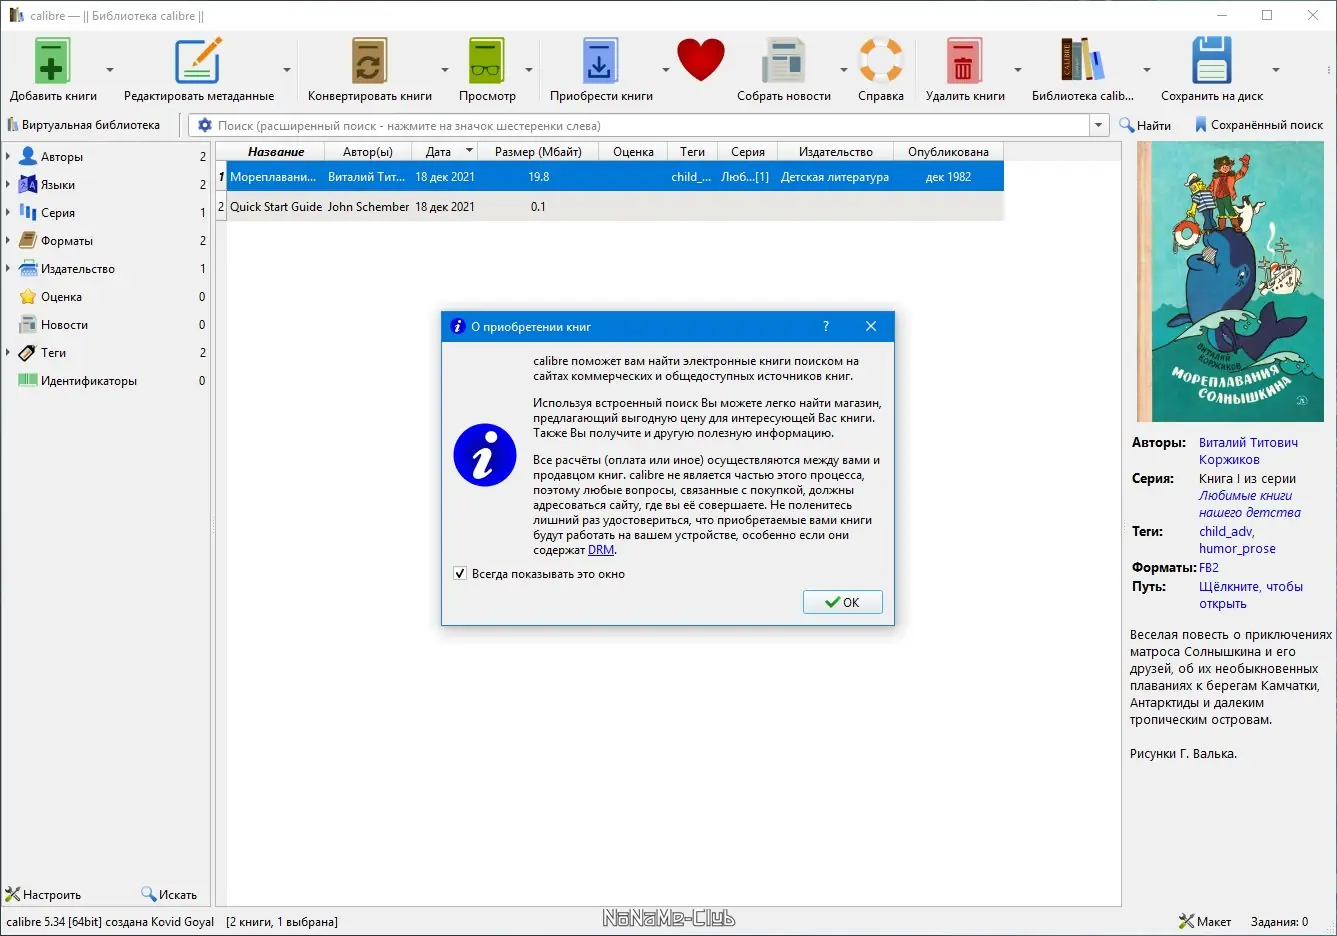Toggle the Всегда показывать это окно checkbox
The image size is (1337, 936).
pos(460,574)
